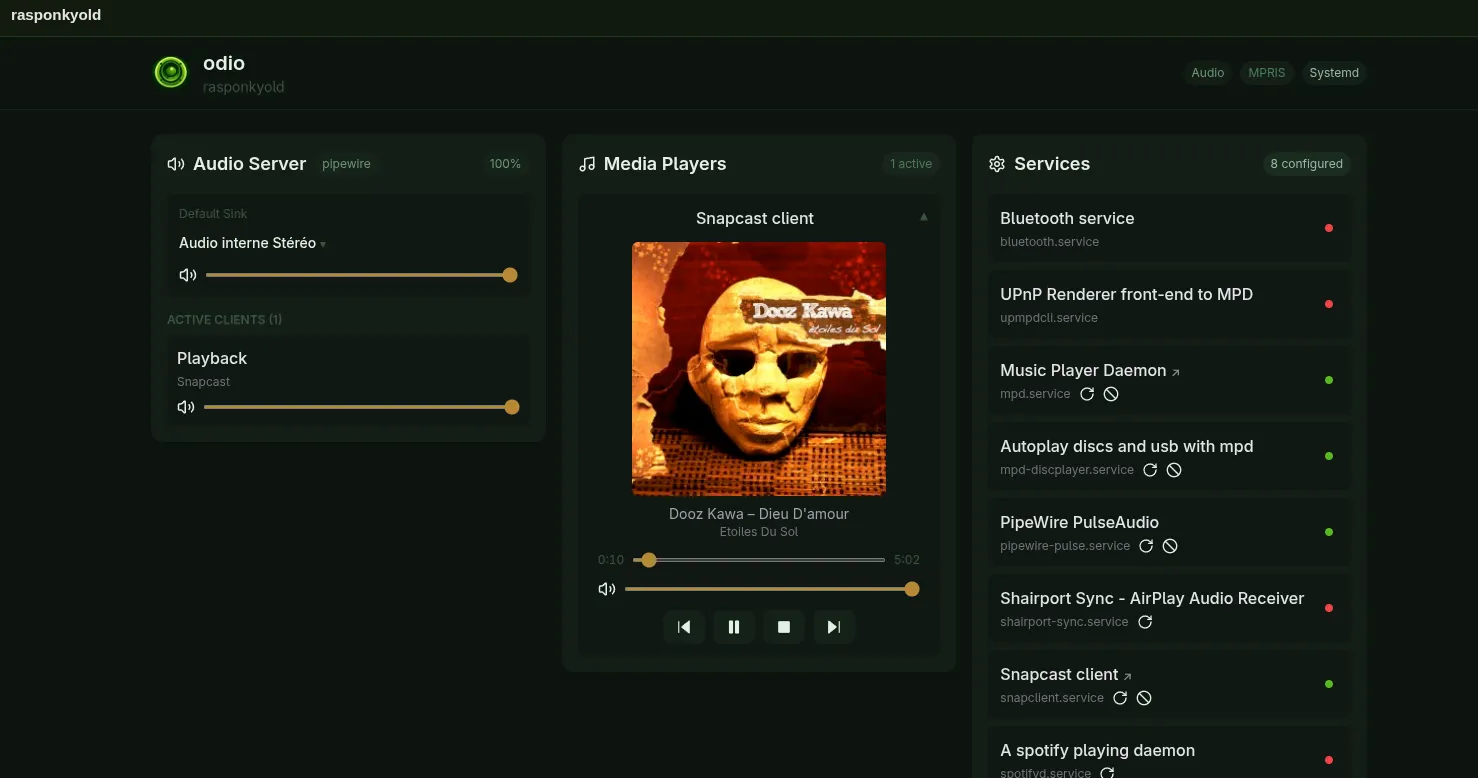Screen dimensions: 1478x778
Task: Select UPnP Renderer front-end to MPD row
Action: (1169, 304)
